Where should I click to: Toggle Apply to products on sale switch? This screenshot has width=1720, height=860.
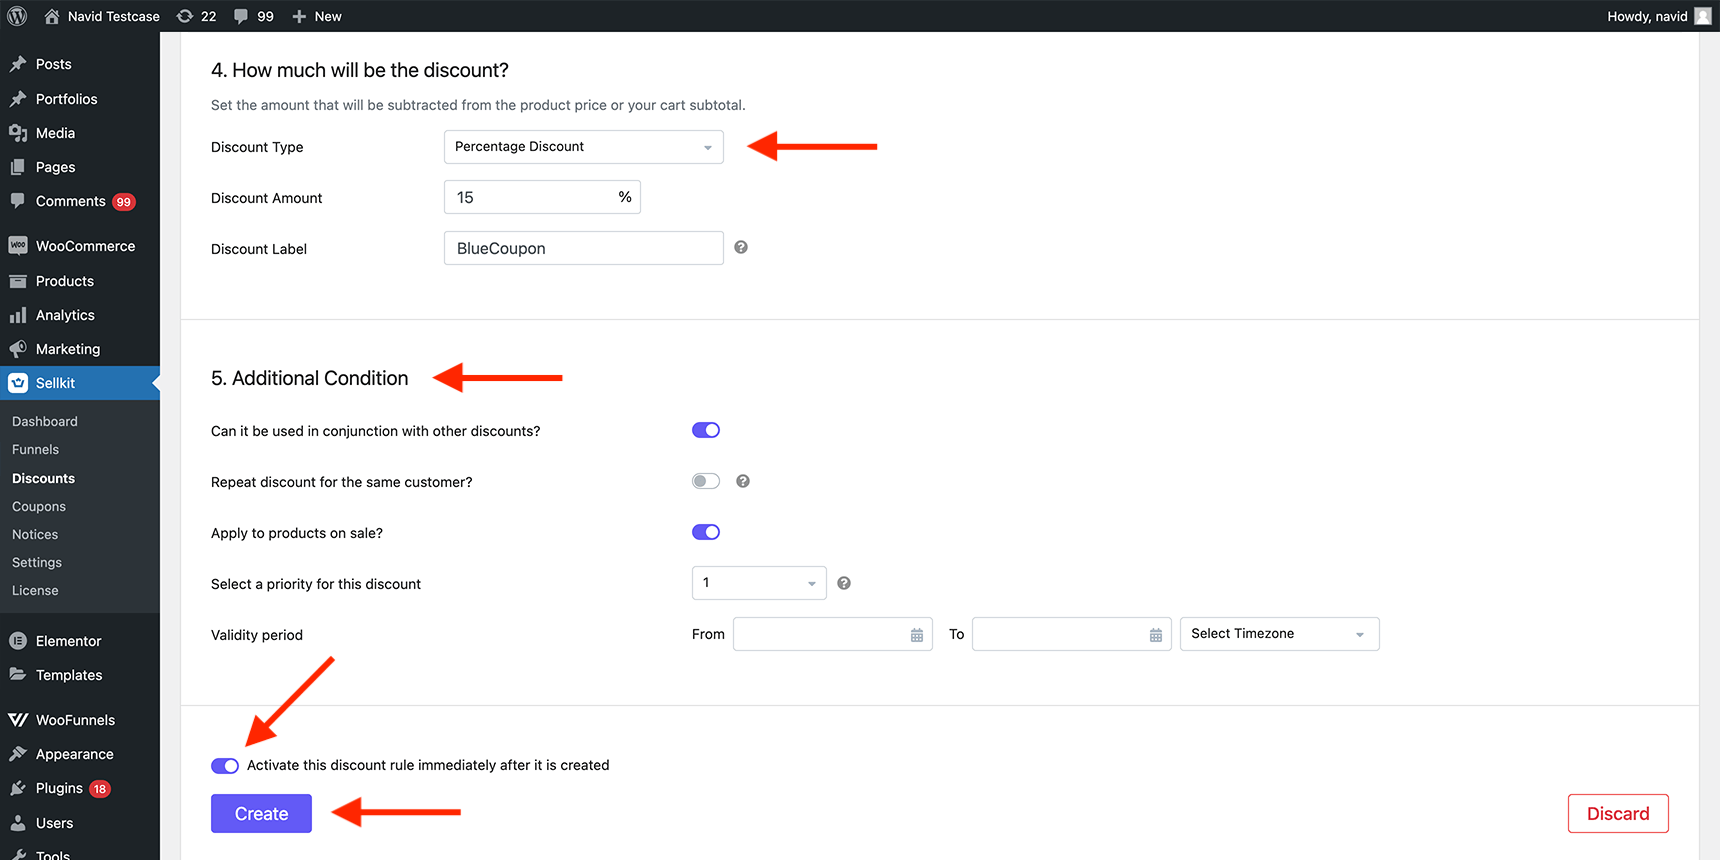[706, 532]
